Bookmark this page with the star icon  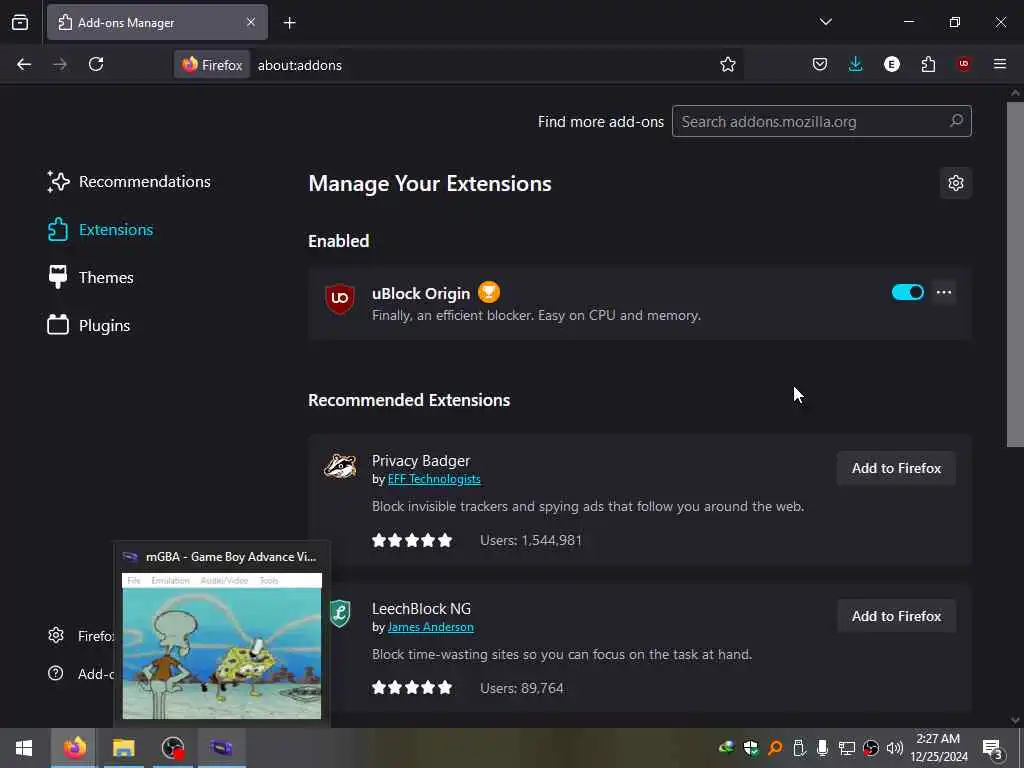728,64
